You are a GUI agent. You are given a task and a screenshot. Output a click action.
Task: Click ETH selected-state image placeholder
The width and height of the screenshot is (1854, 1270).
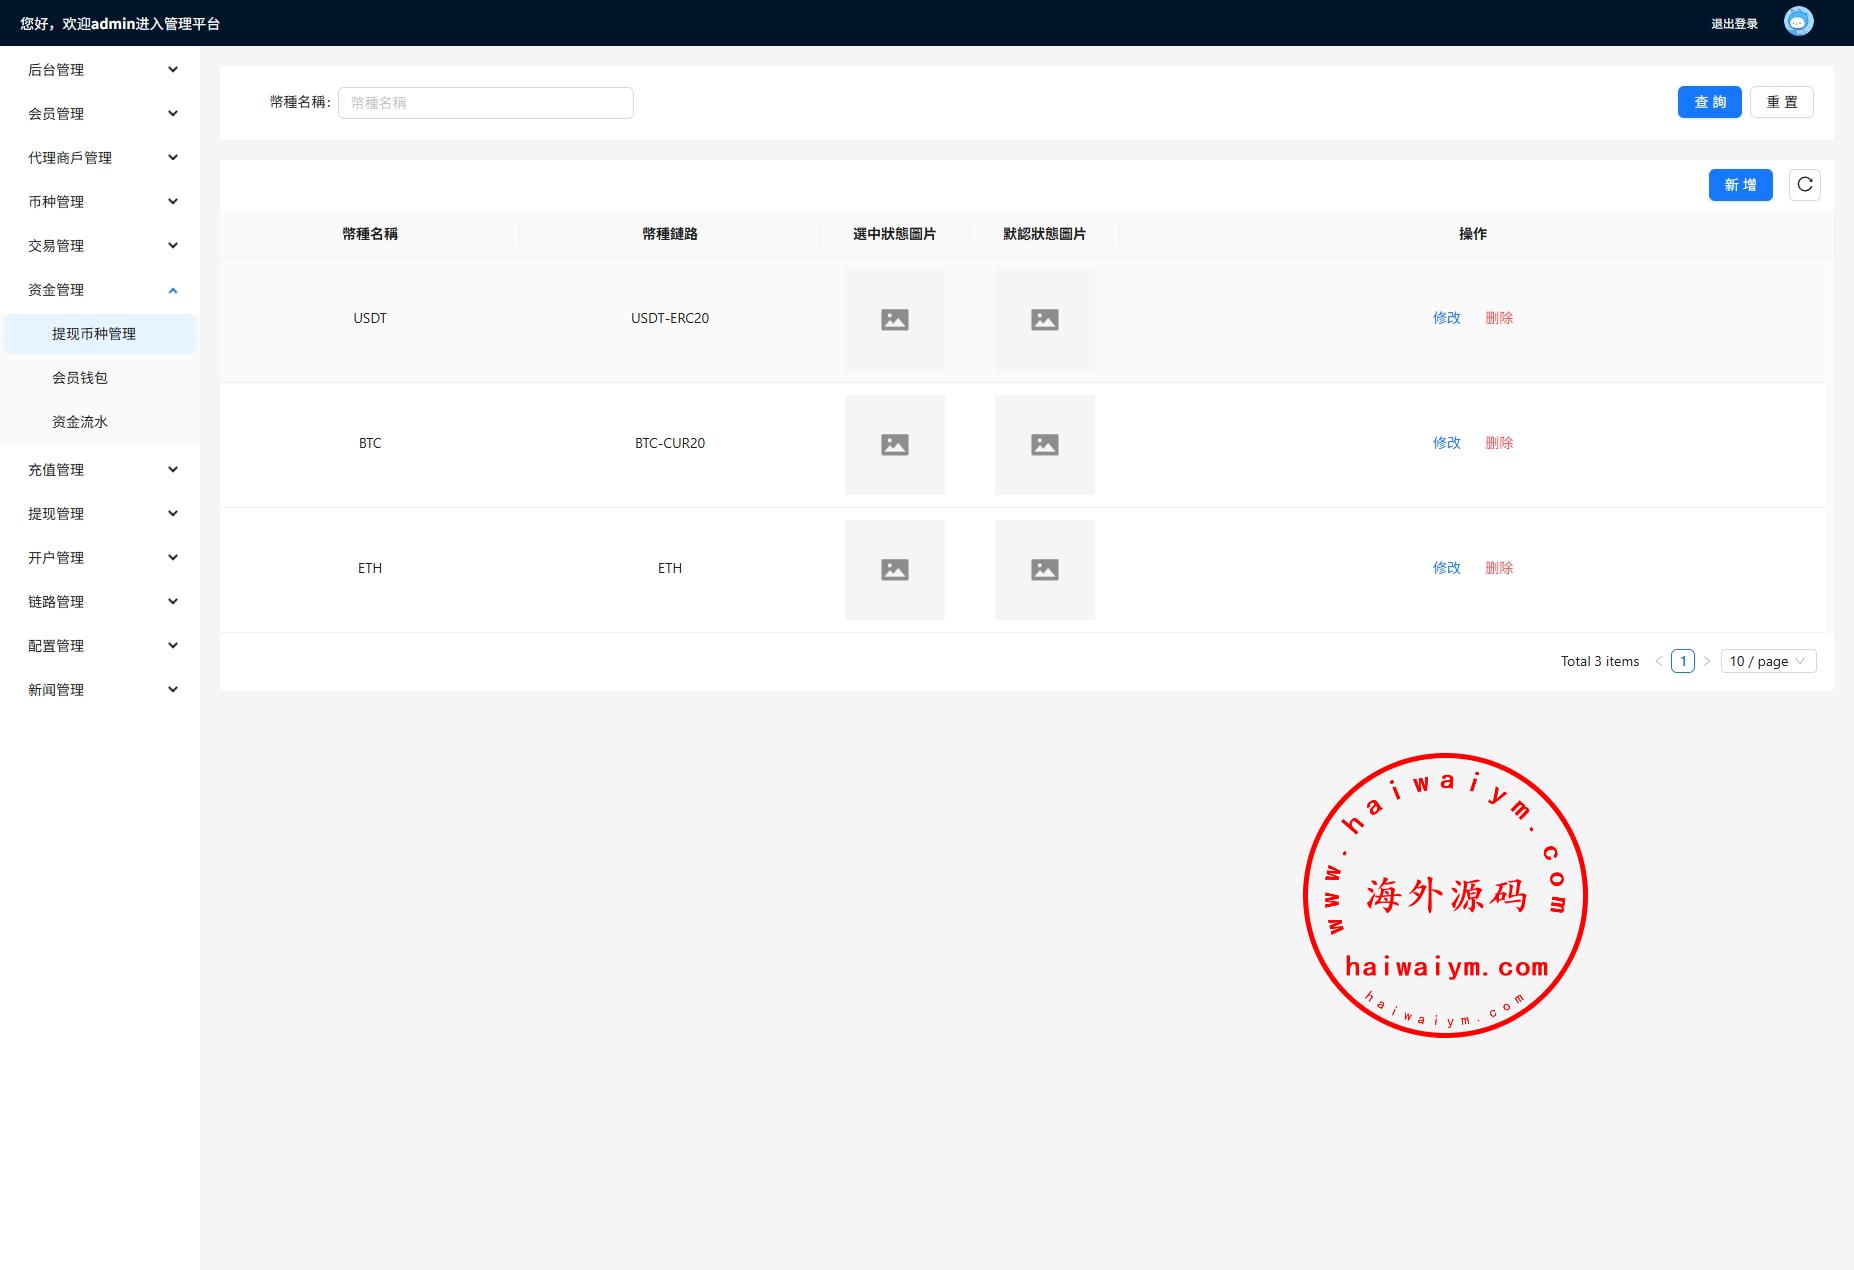894,570
